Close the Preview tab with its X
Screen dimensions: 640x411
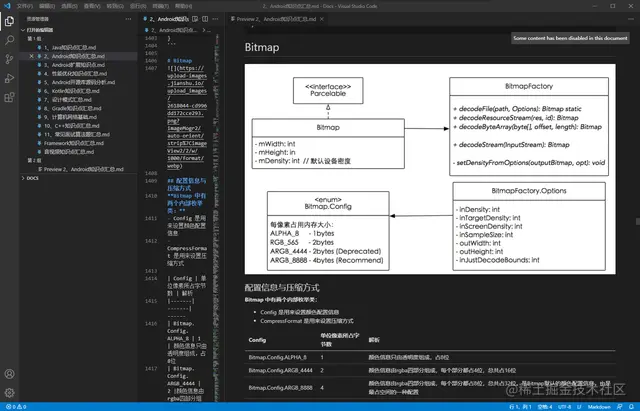(x=322, y=19)
